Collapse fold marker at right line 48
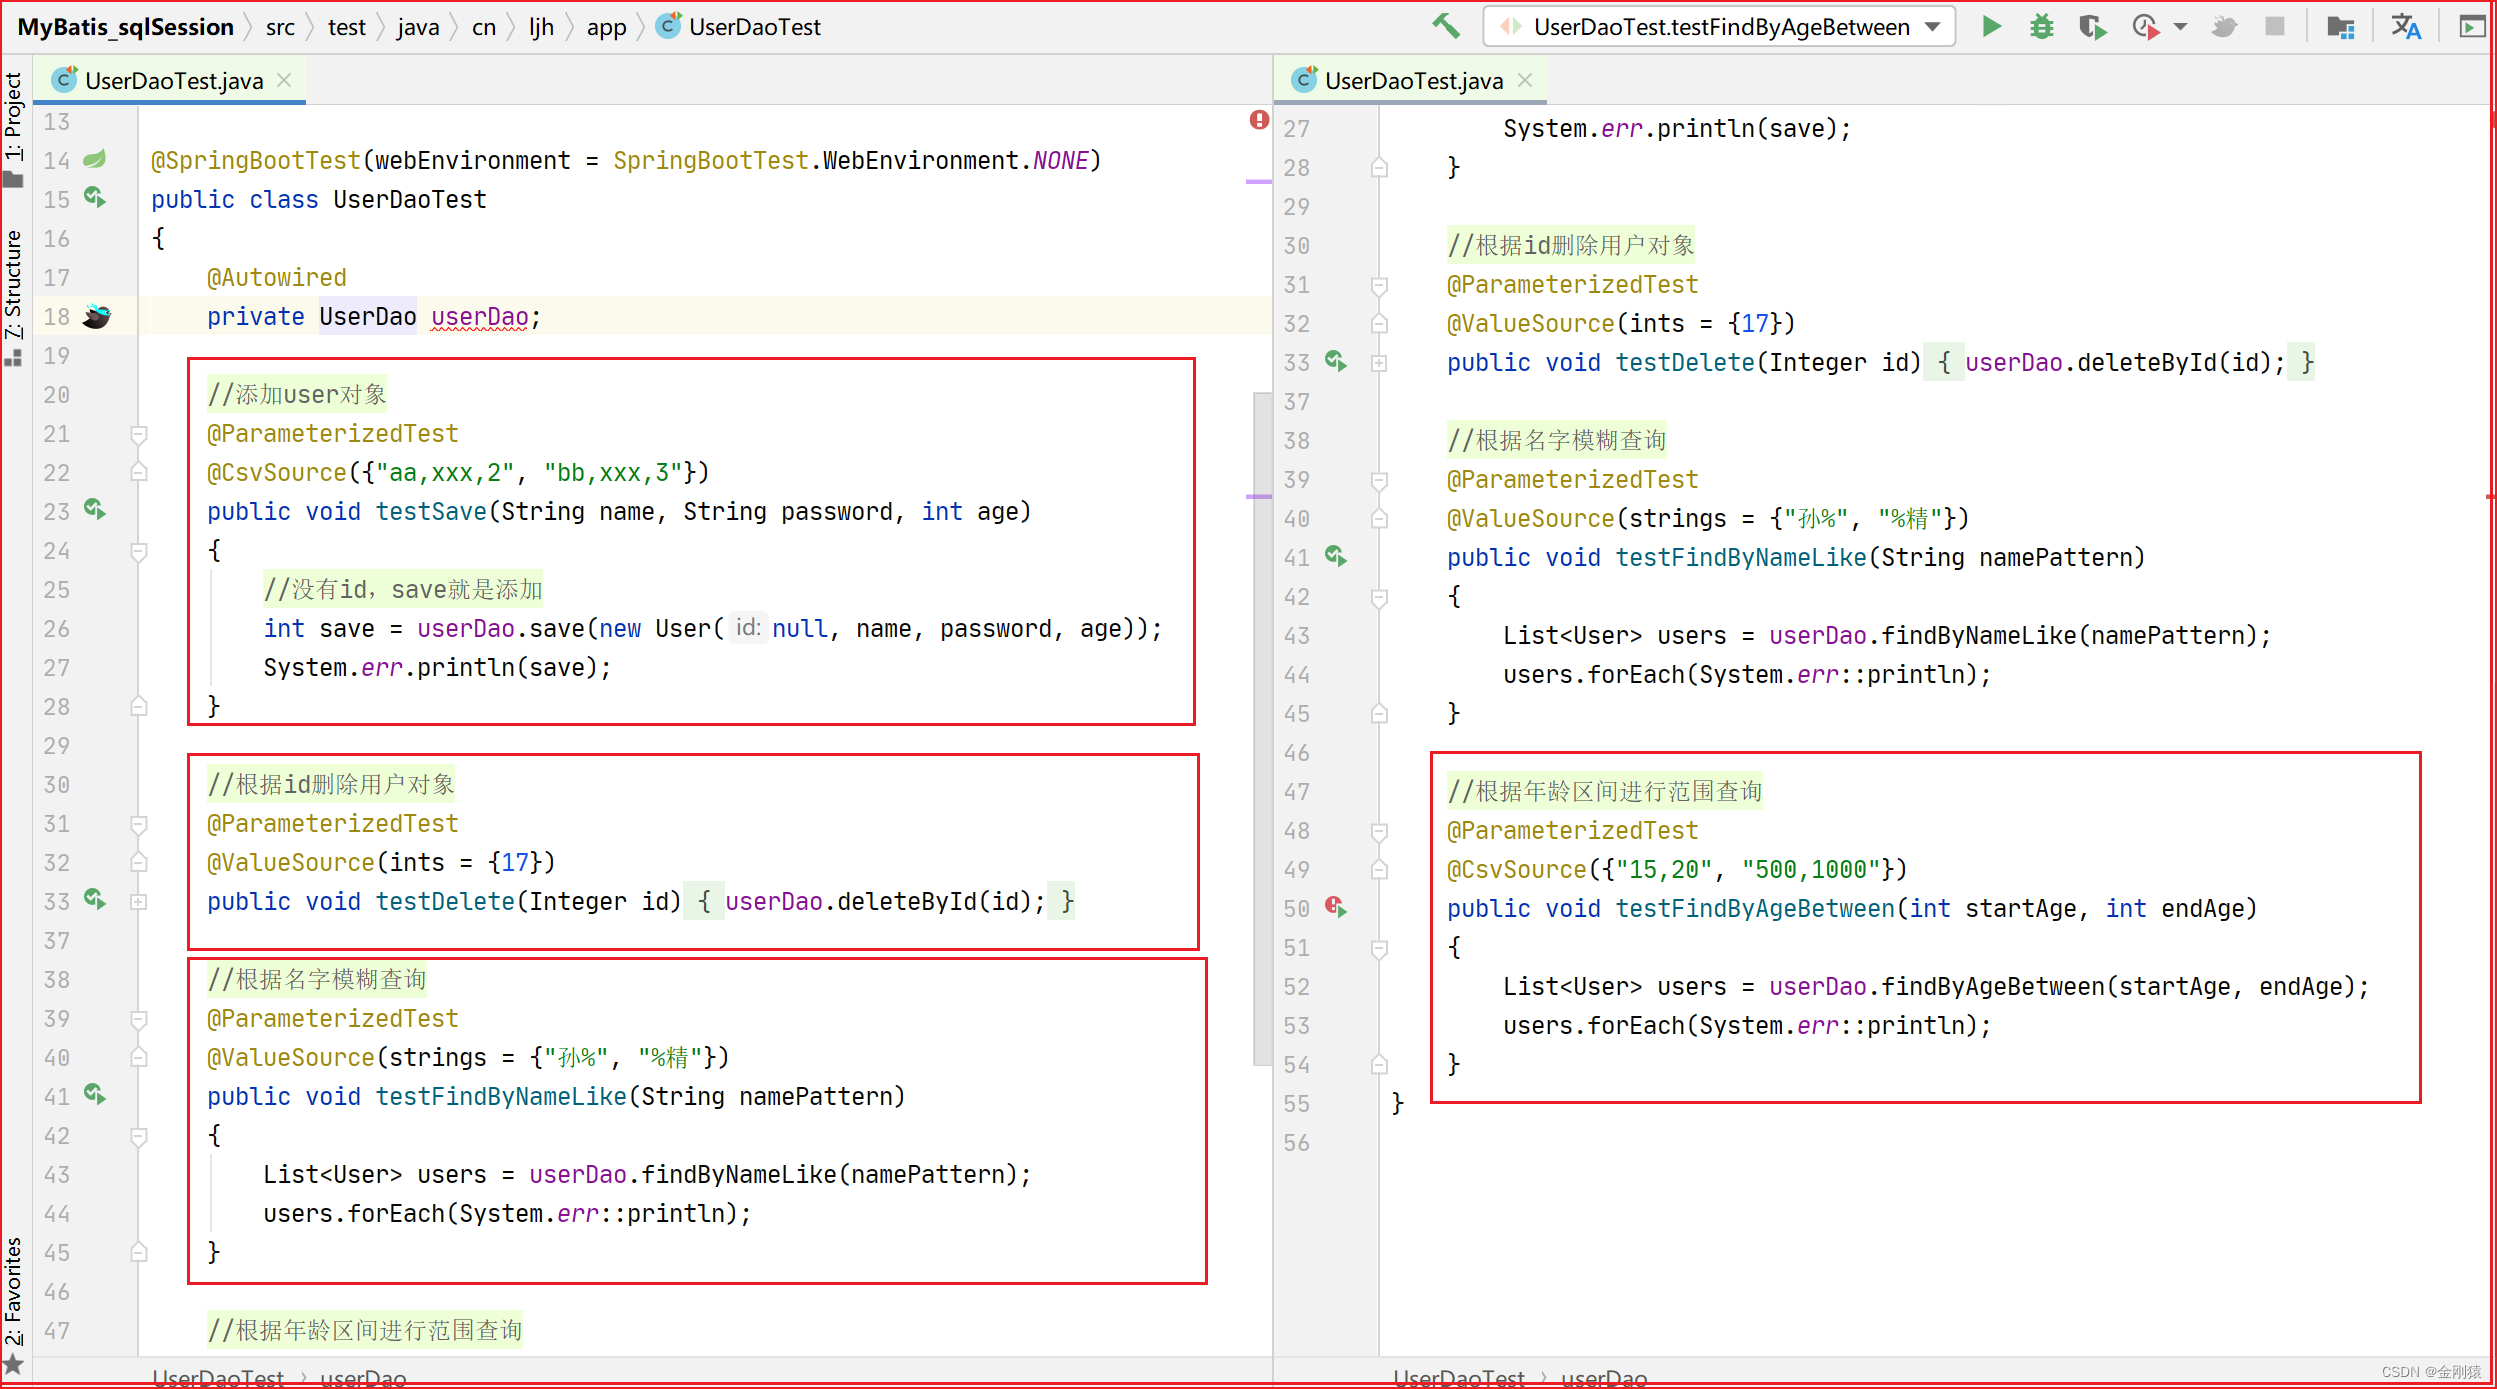Viewport: 2497px width, 1389px height. 1379,831
